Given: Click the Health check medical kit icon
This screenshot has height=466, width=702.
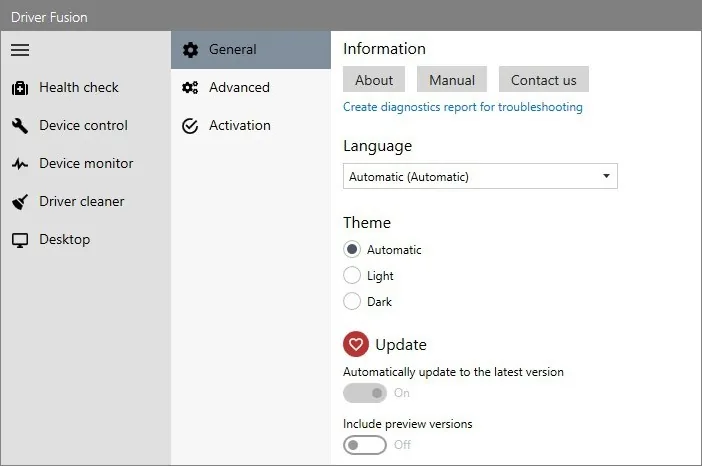Looking at the screenshot, I should click(x=20, y=88).
